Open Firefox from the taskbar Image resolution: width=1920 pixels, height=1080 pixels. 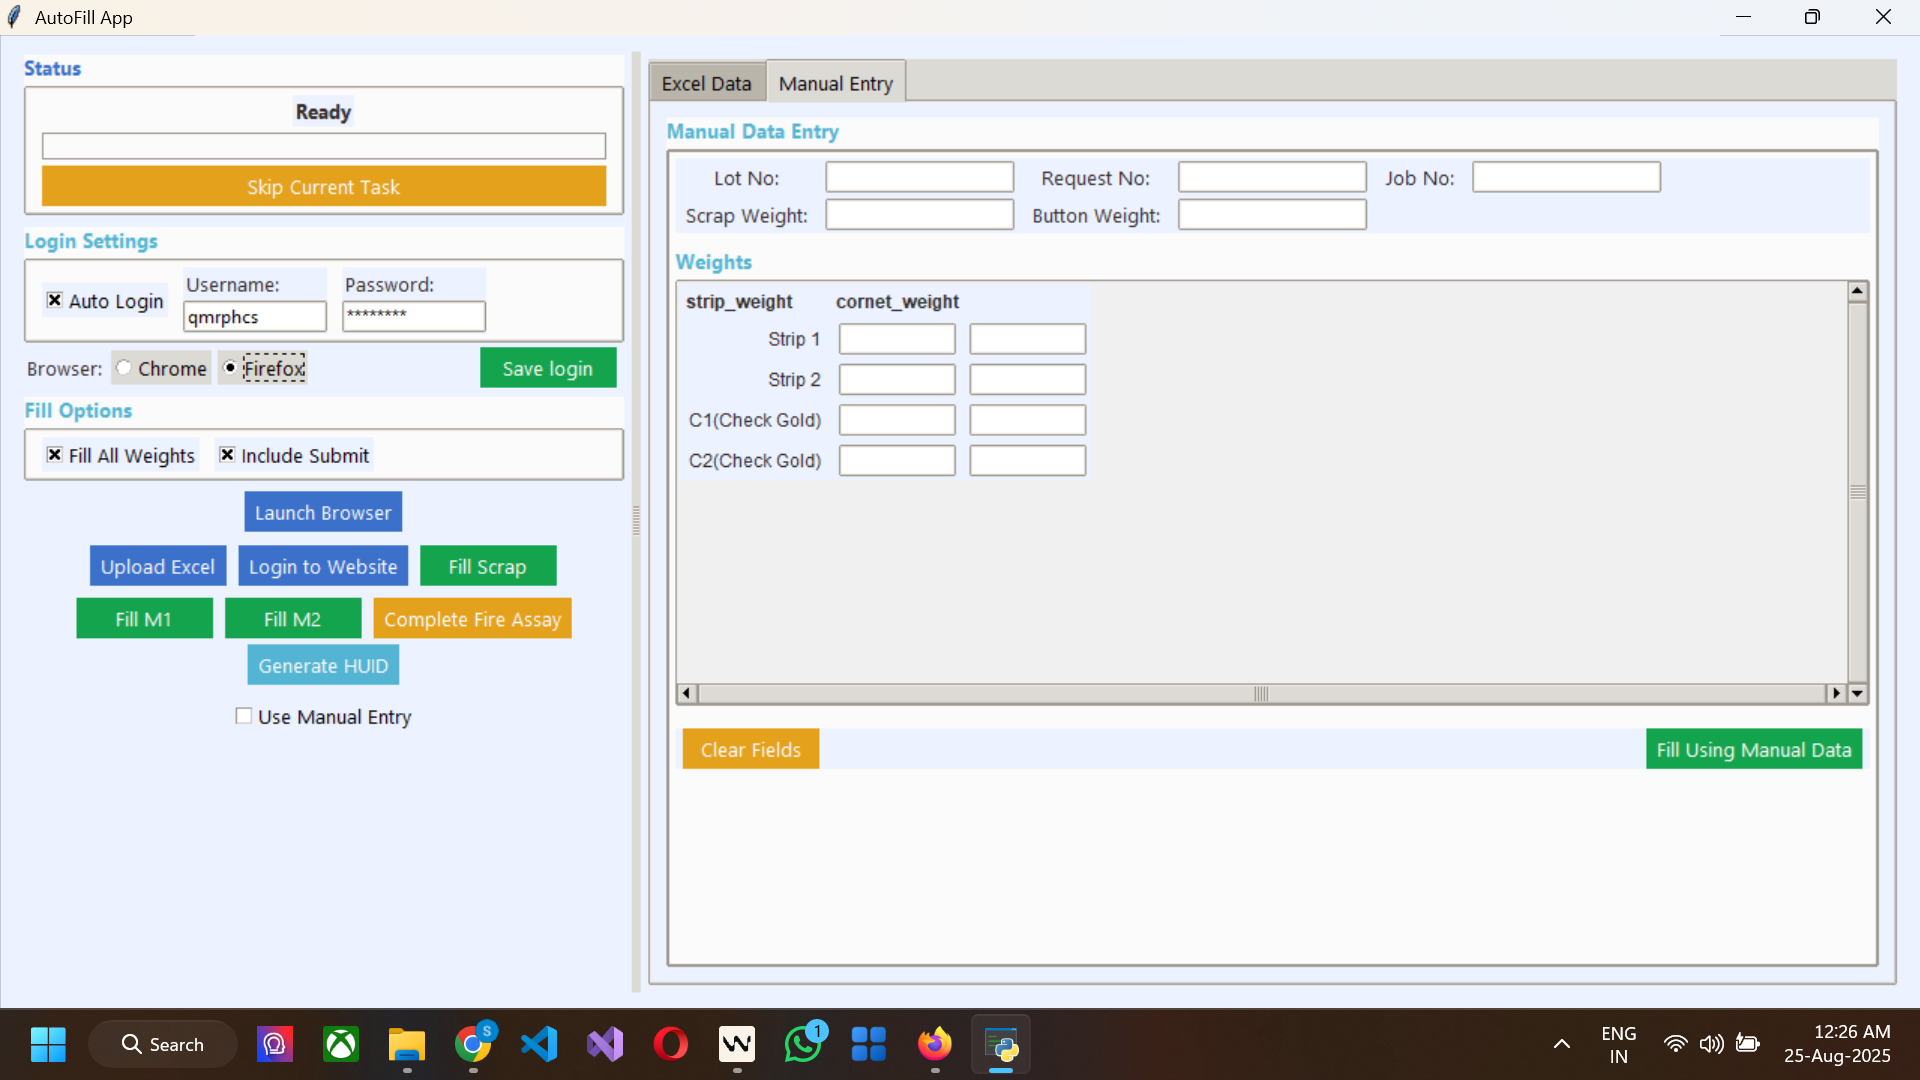coord(935,1043)
